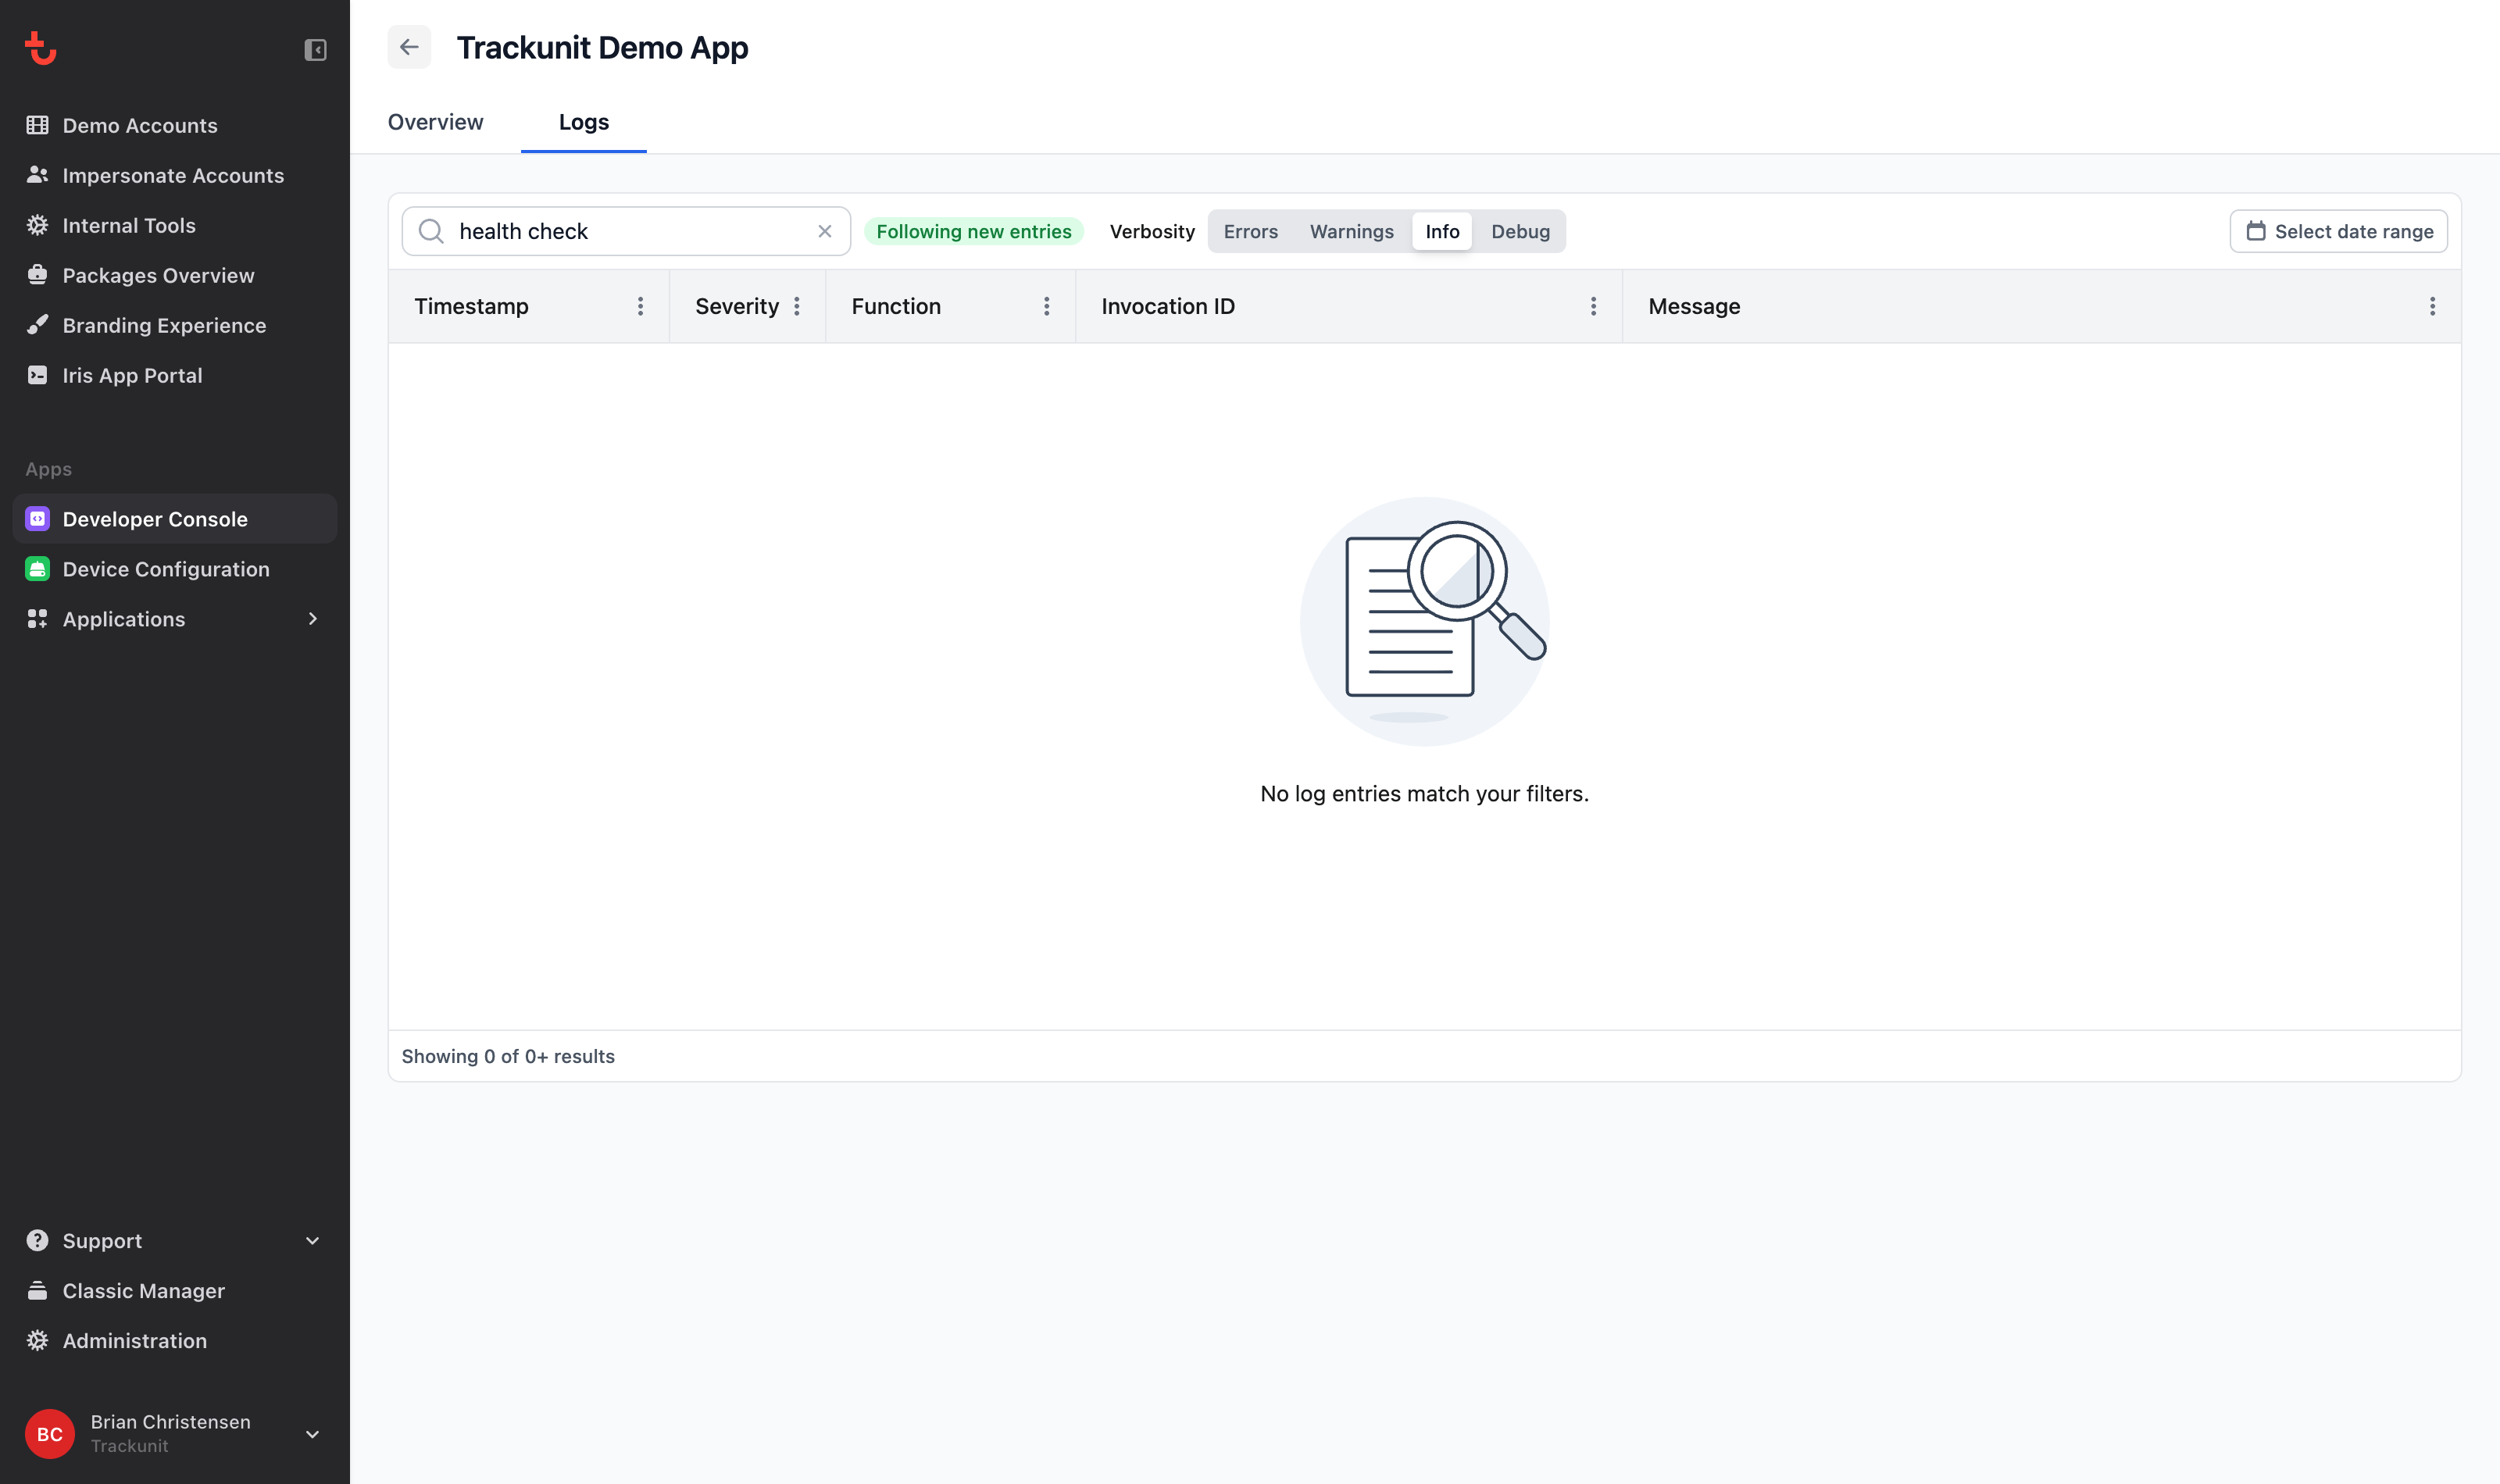Toggle the Following new entries badge

click(x=973, y=231)
